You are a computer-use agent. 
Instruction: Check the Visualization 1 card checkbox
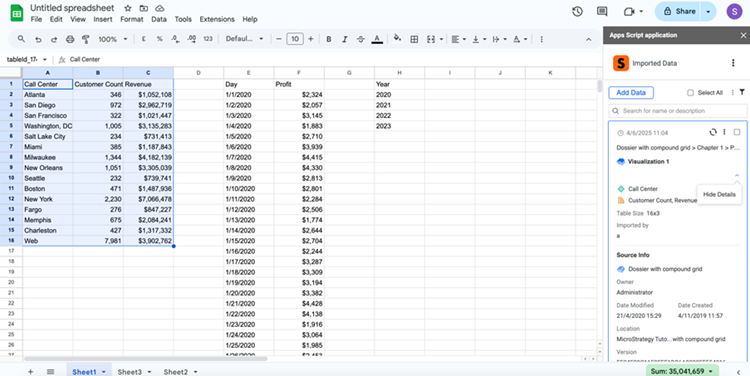737,132
